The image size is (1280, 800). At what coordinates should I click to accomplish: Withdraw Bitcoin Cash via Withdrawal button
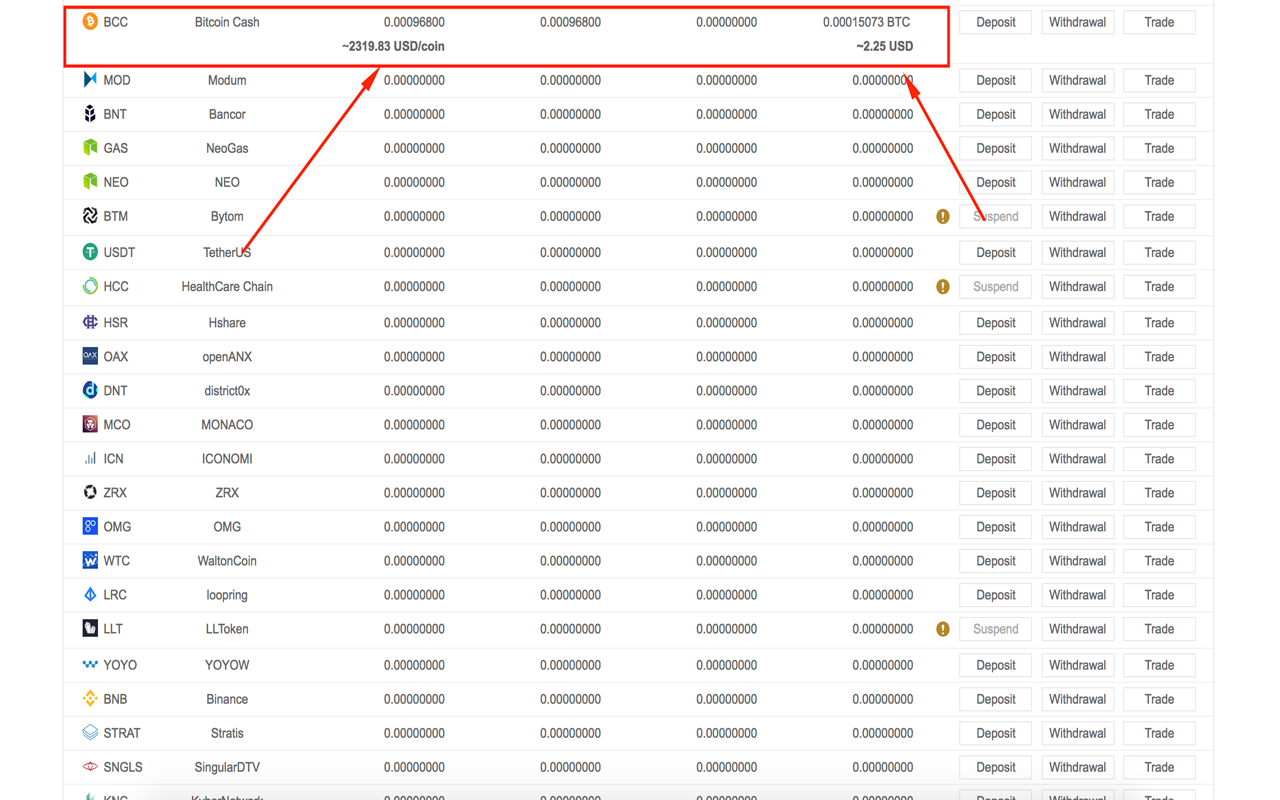1077,22
